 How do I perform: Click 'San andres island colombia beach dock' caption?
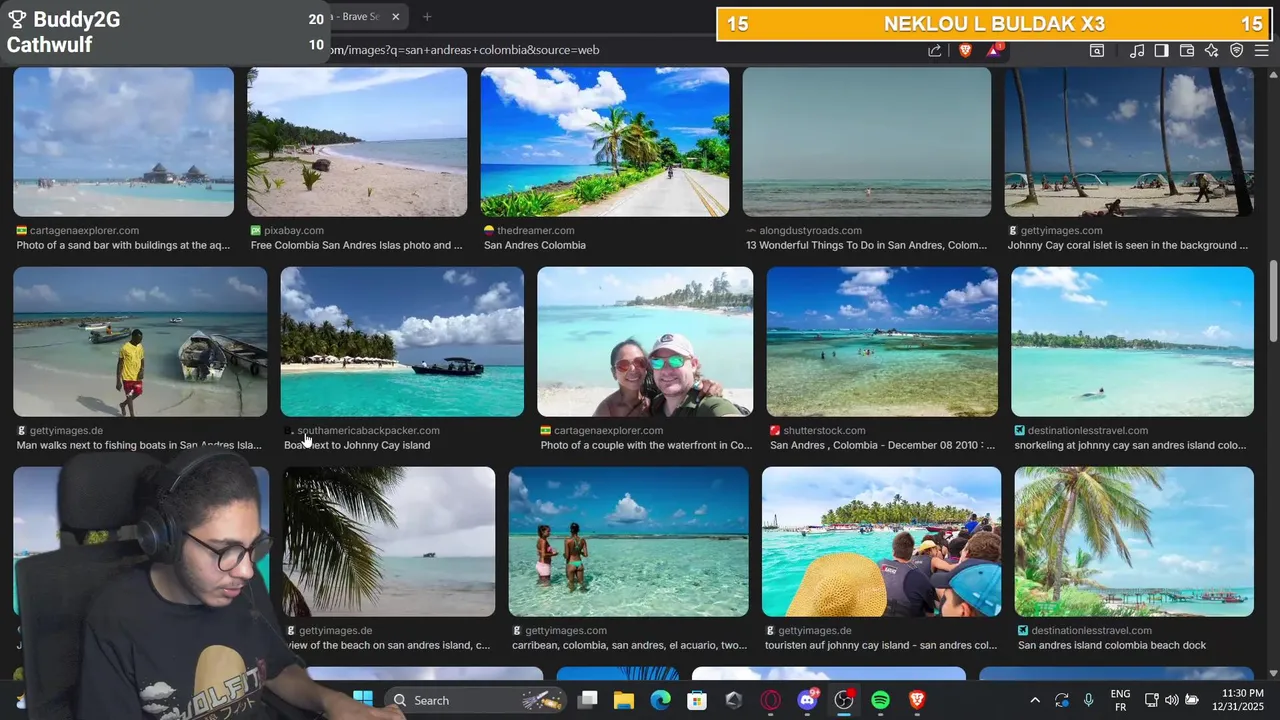(x=1112, y=645)
